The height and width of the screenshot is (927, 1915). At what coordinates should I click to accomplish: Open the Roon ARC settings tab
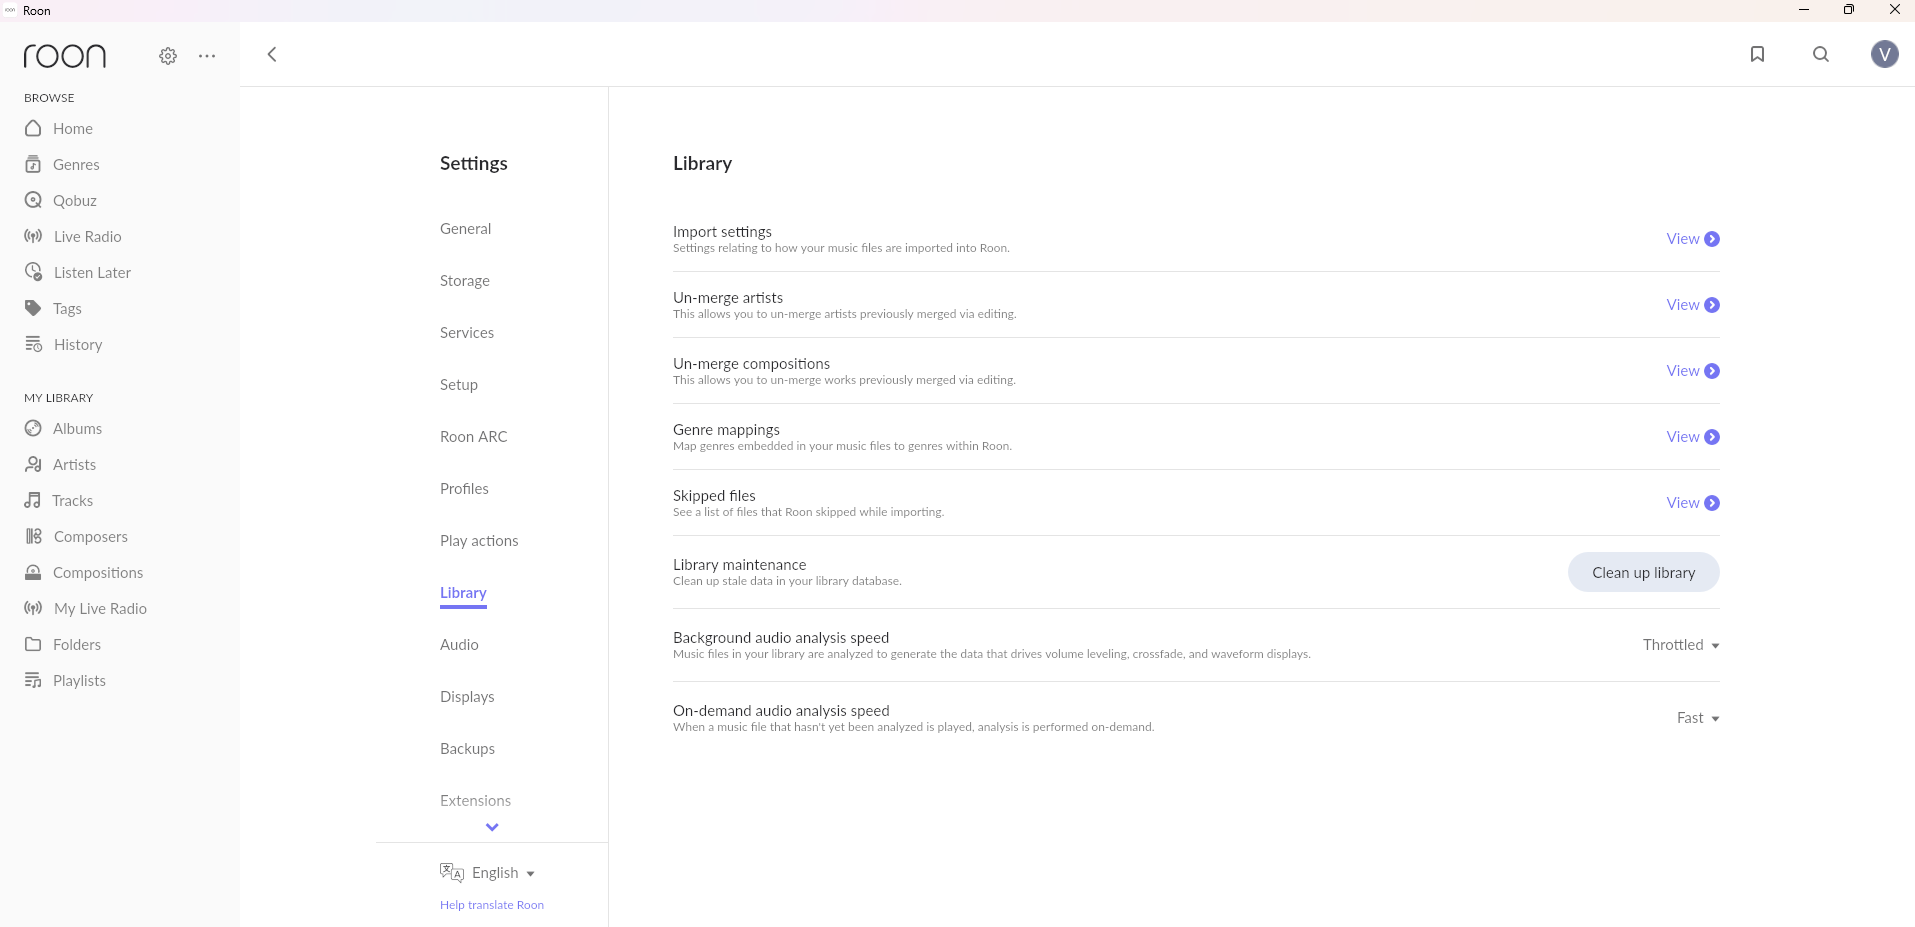[474, 437]
